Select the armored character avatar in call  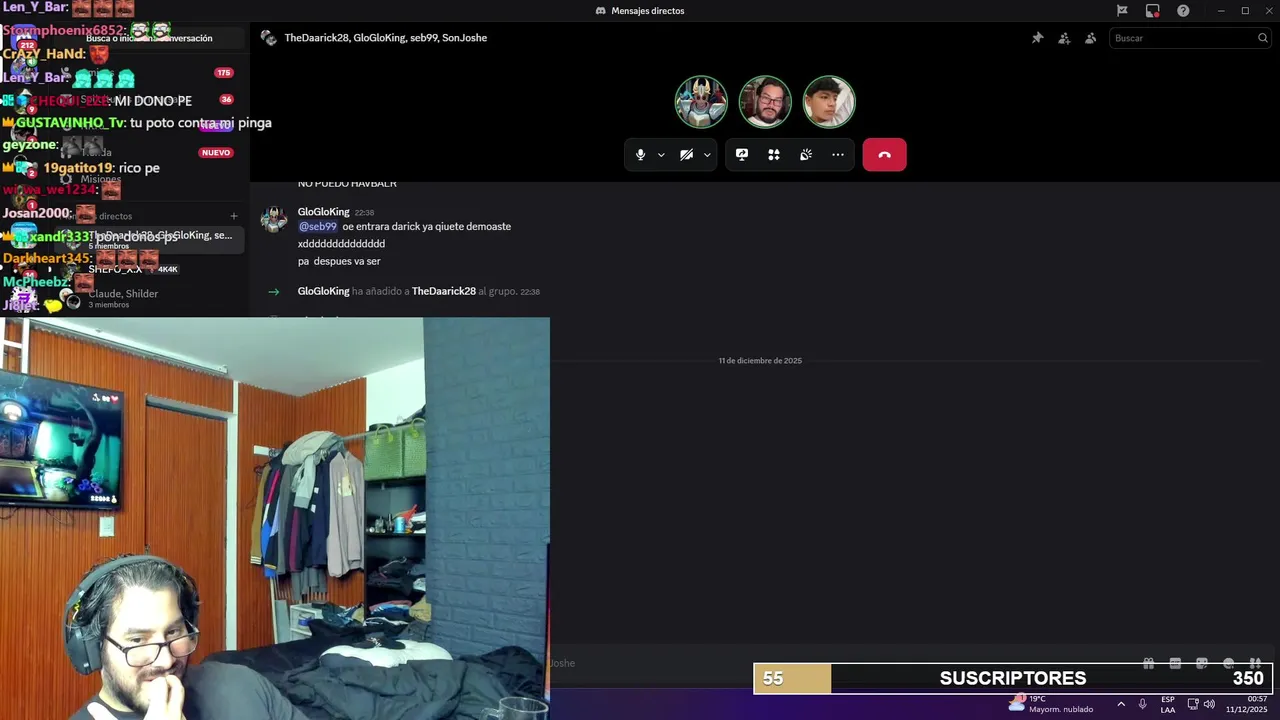[701, 102]
